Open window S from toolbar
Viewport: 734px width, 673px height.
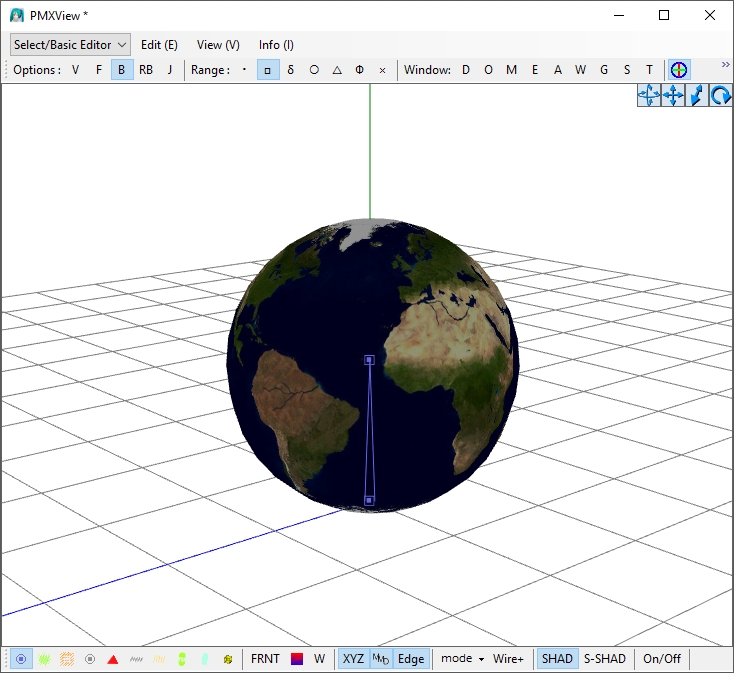627,70
